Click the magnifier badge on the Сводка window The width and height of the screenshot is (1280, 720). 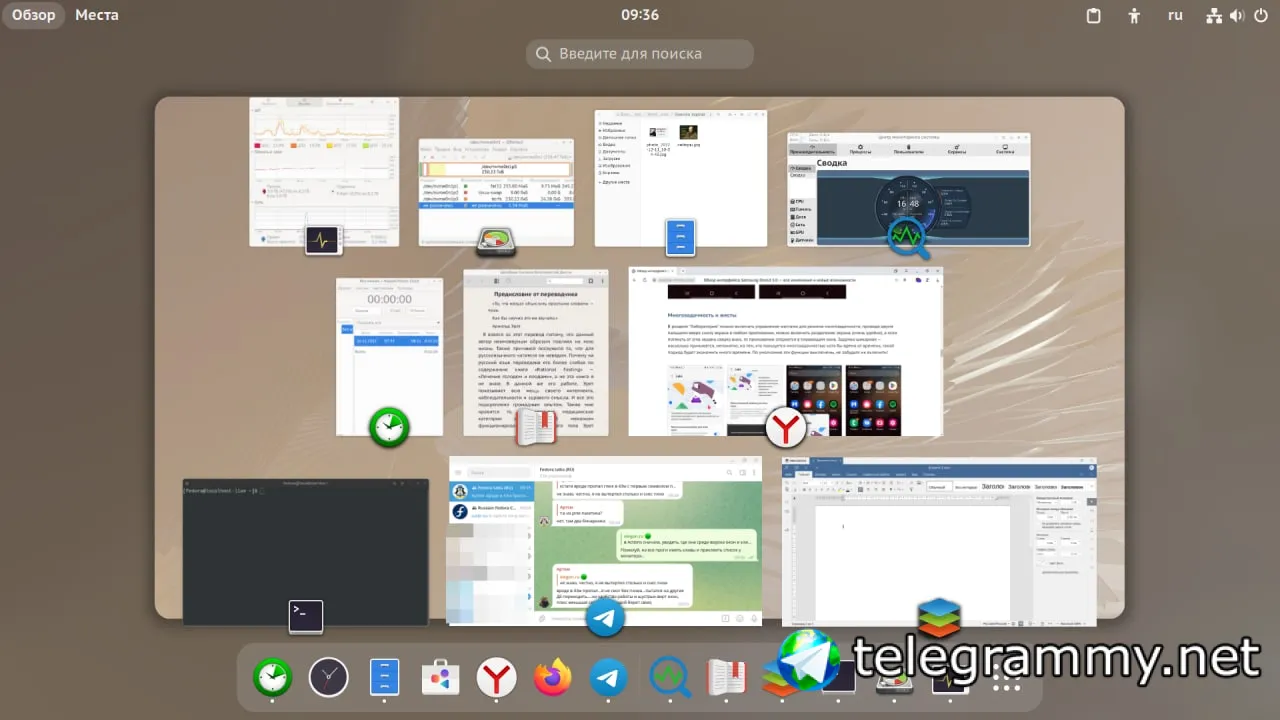(x=907, y=238)
